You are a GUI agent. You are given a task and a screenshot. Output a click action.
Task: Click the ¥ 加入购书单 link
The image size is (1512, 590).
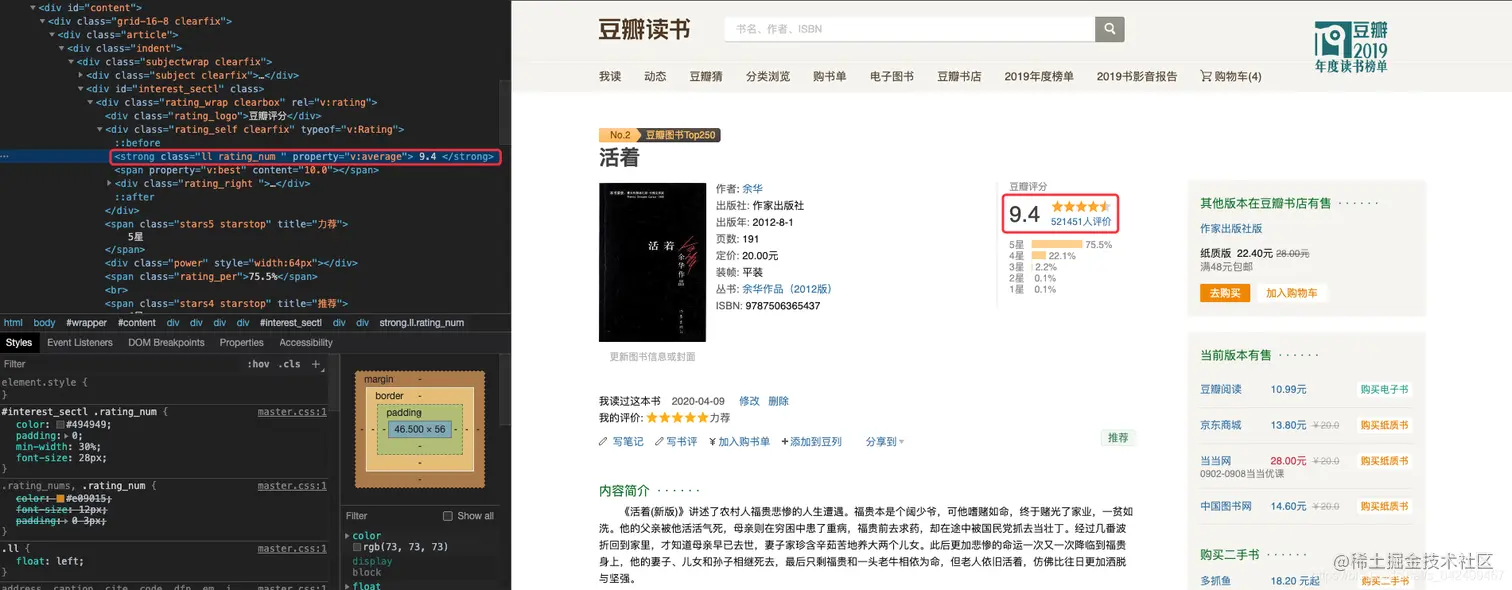739,441
